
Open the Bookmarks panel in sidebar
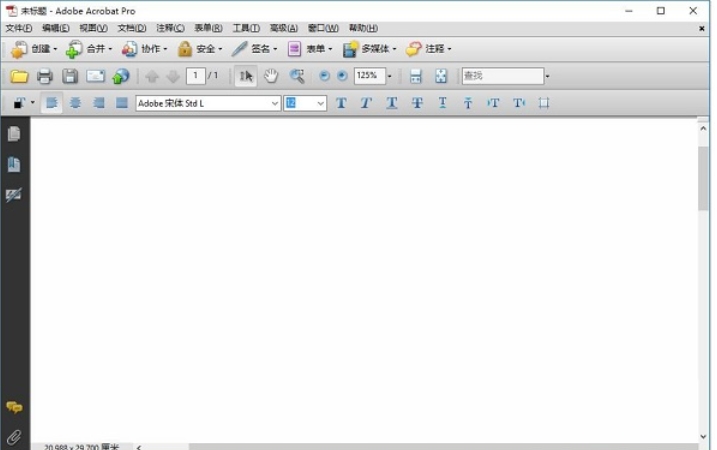(14, 164)
